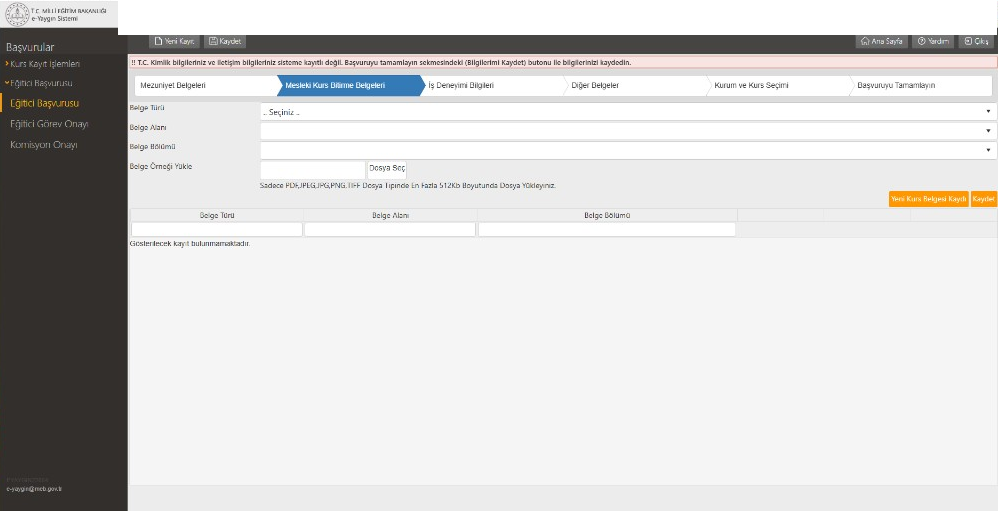The height and width of the screenshot is (511, 998).
Task: Click the Yeni Kayıt toolbar button
Action: point(174,41)
